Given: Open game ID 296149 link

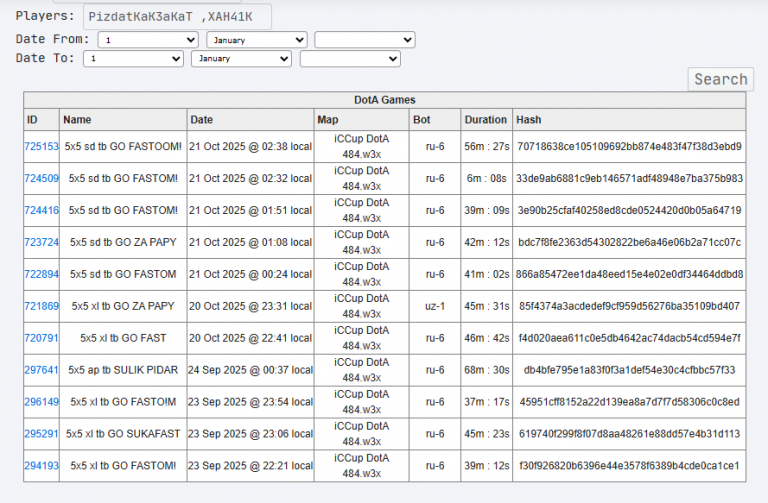Looking at the screenshot, I should tap(41, 402).
